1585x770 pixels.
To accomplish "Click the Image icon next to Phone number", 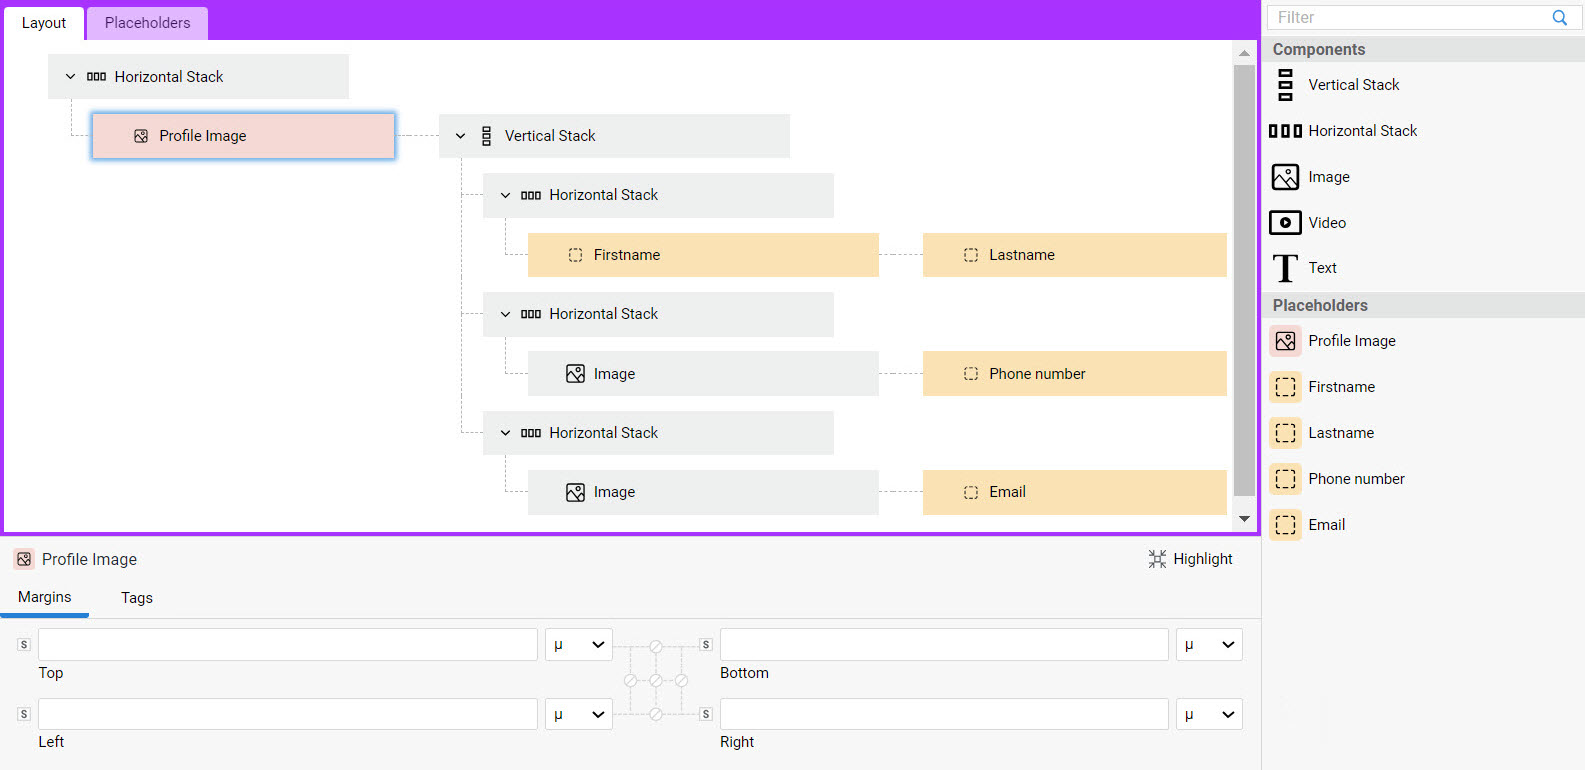I will tap(575, 374).
